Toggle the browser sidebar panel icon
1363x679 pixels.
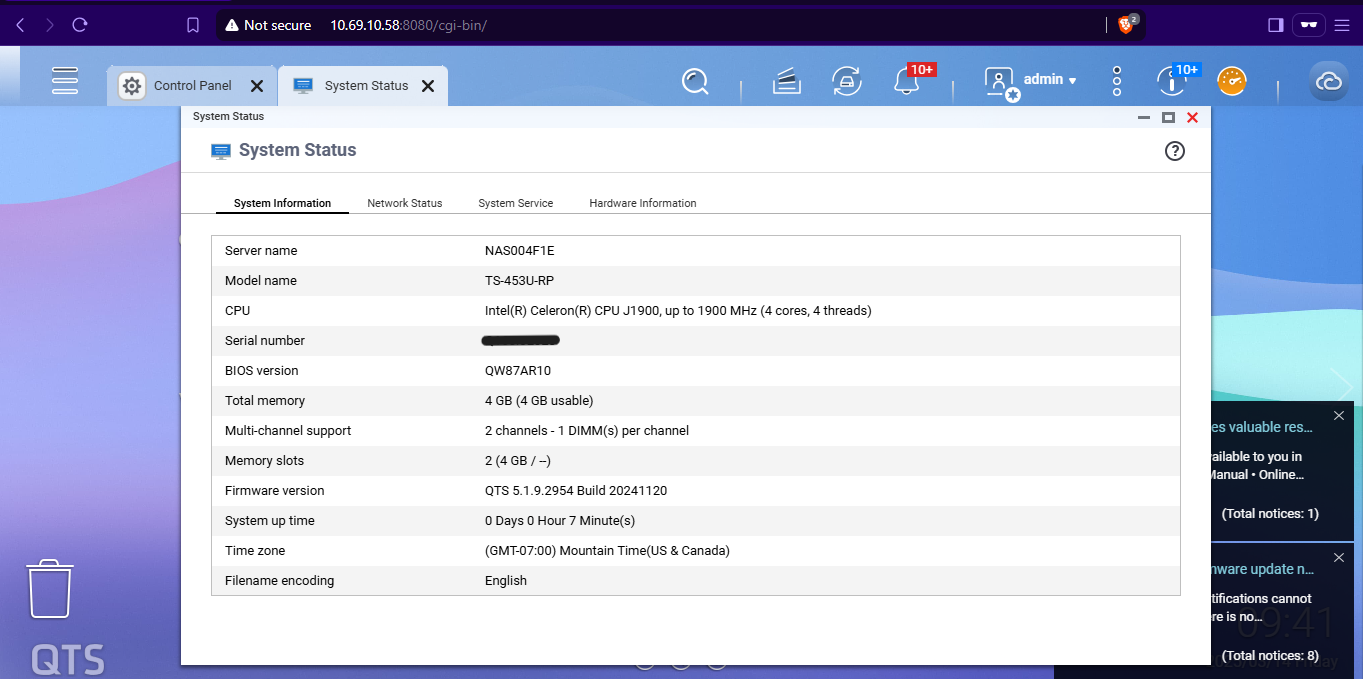(1275, 25)
